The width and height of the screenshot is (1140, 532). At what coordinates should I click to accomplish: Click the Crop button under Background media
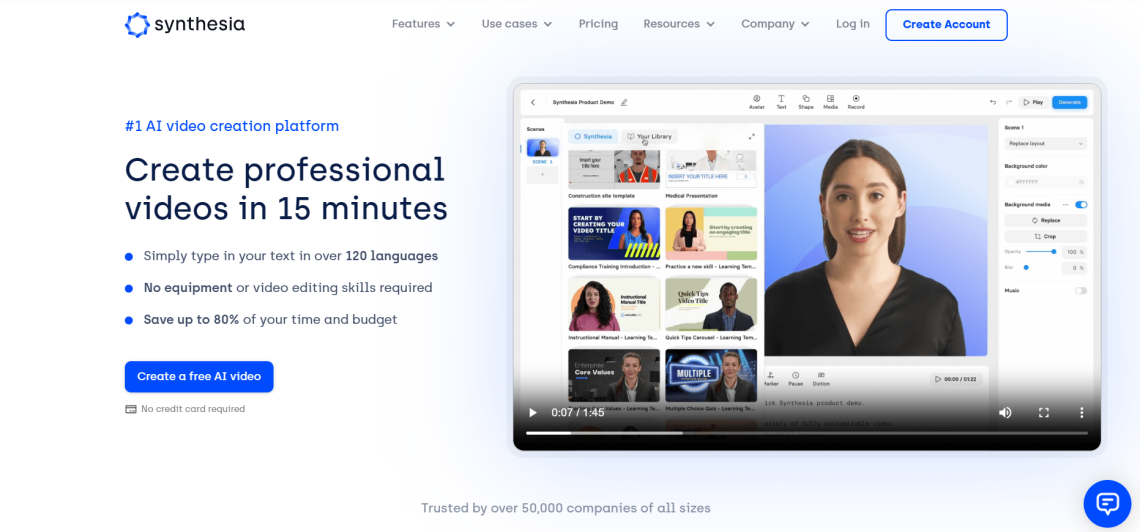[1045, 237]
